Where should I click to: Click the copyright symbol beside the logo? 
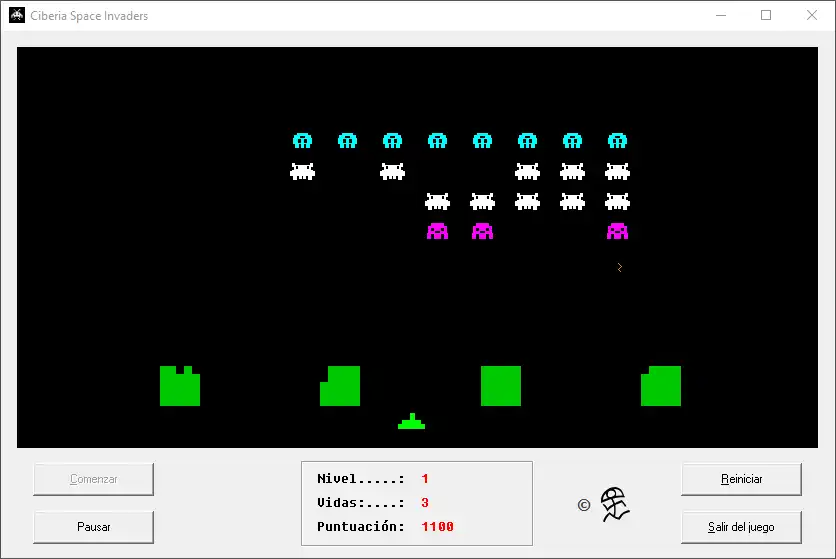pos(584,505)
